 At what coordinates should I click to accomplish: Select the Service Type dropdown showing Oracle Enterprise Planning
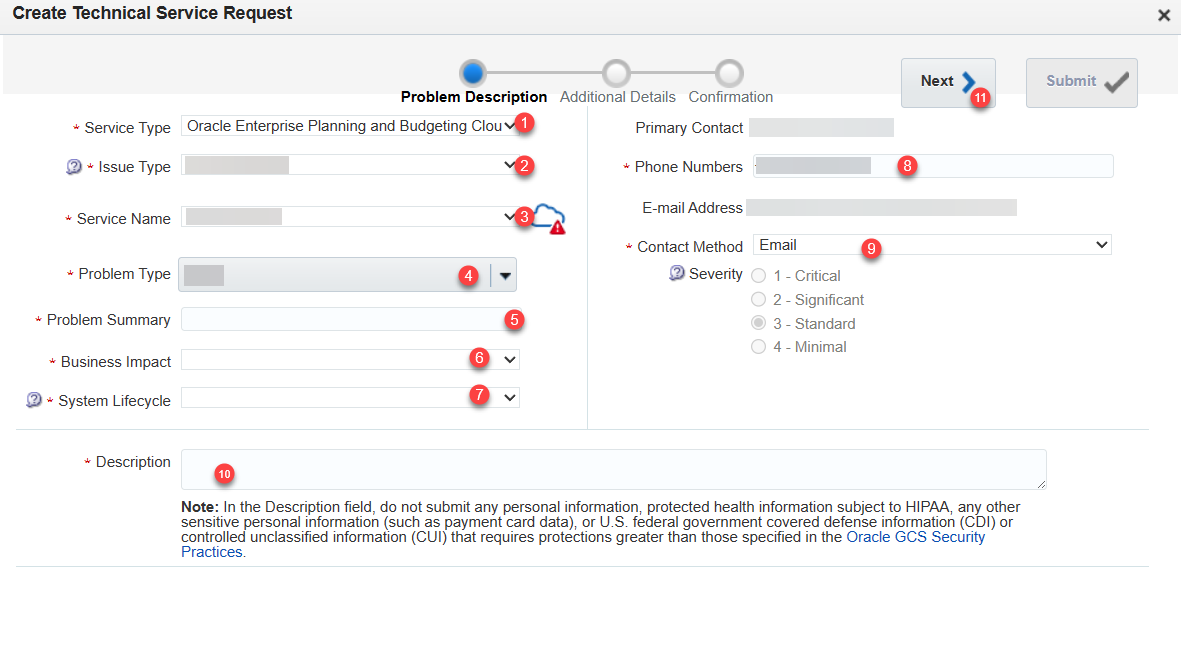[349, 126]
